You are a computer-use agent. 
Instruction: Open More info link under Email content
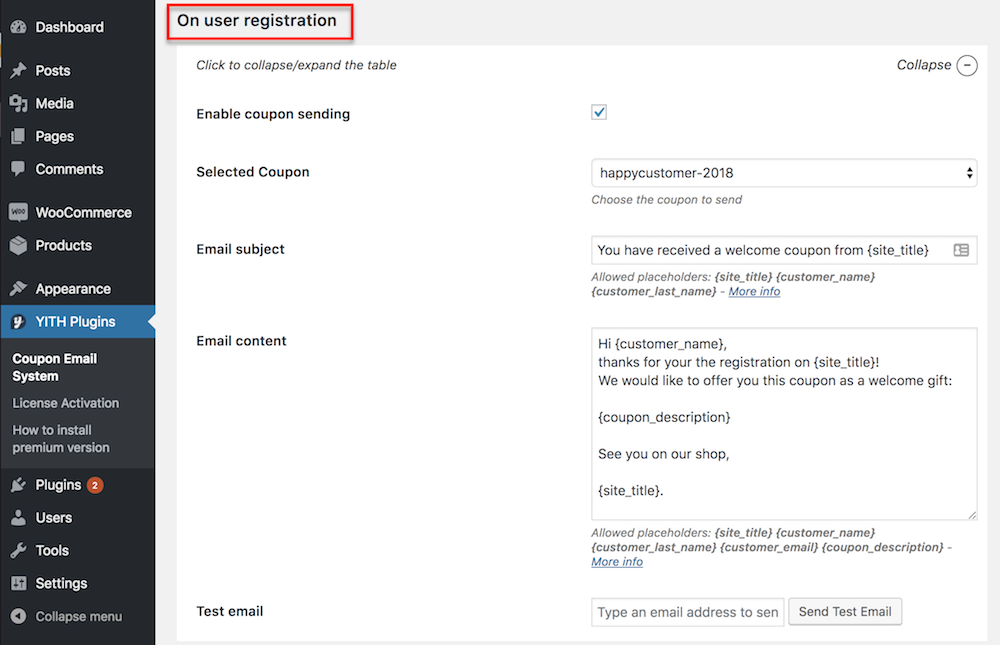point(617,562)
